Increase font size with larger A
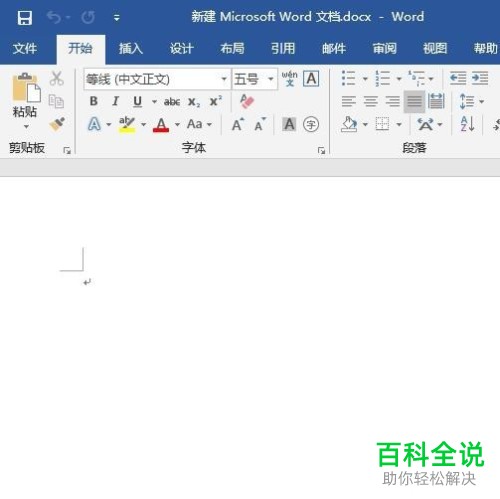 (x=238, y=125)
